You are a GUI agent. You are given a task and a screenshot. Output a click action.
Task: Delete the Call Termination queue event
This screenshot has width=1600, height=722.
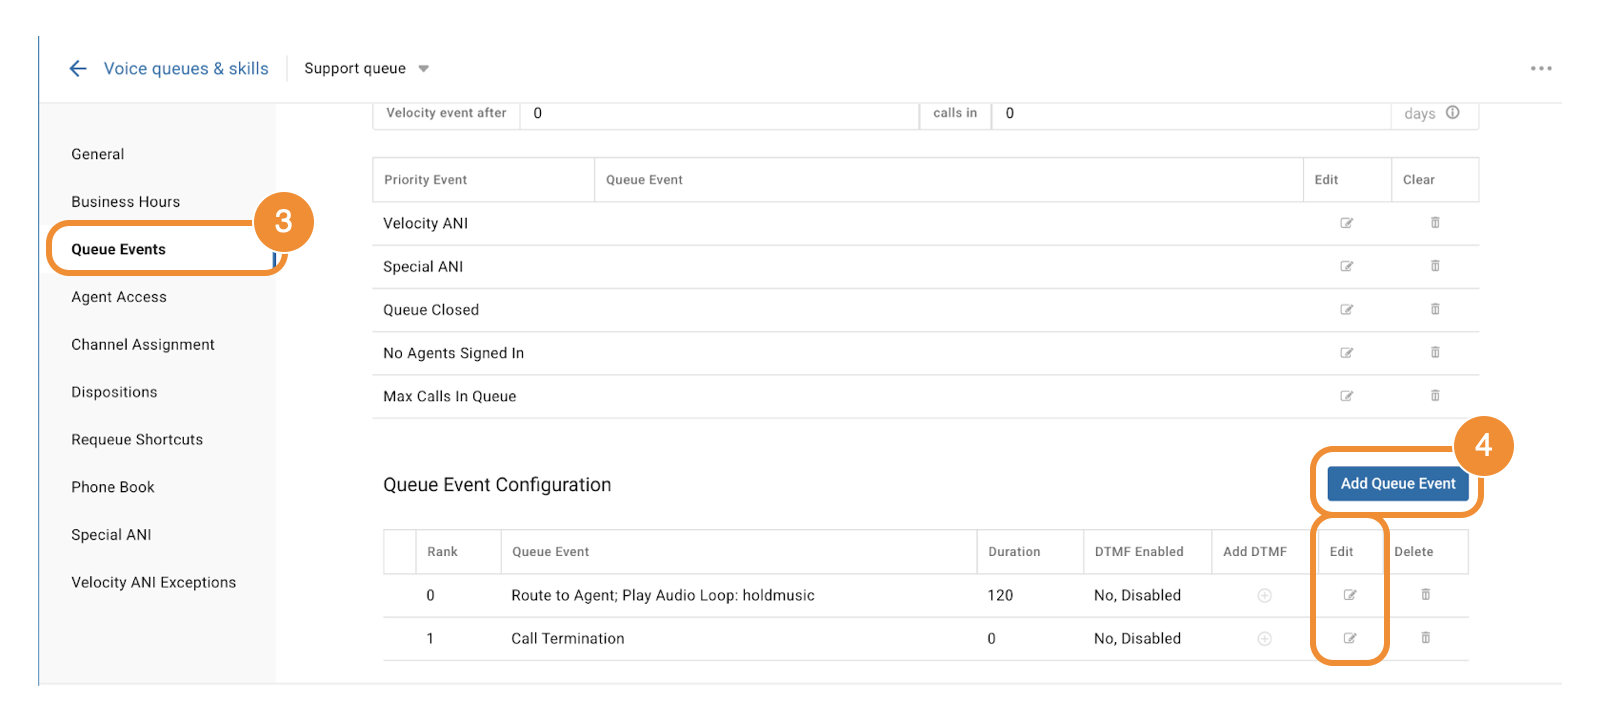(x=1425, y=638)
